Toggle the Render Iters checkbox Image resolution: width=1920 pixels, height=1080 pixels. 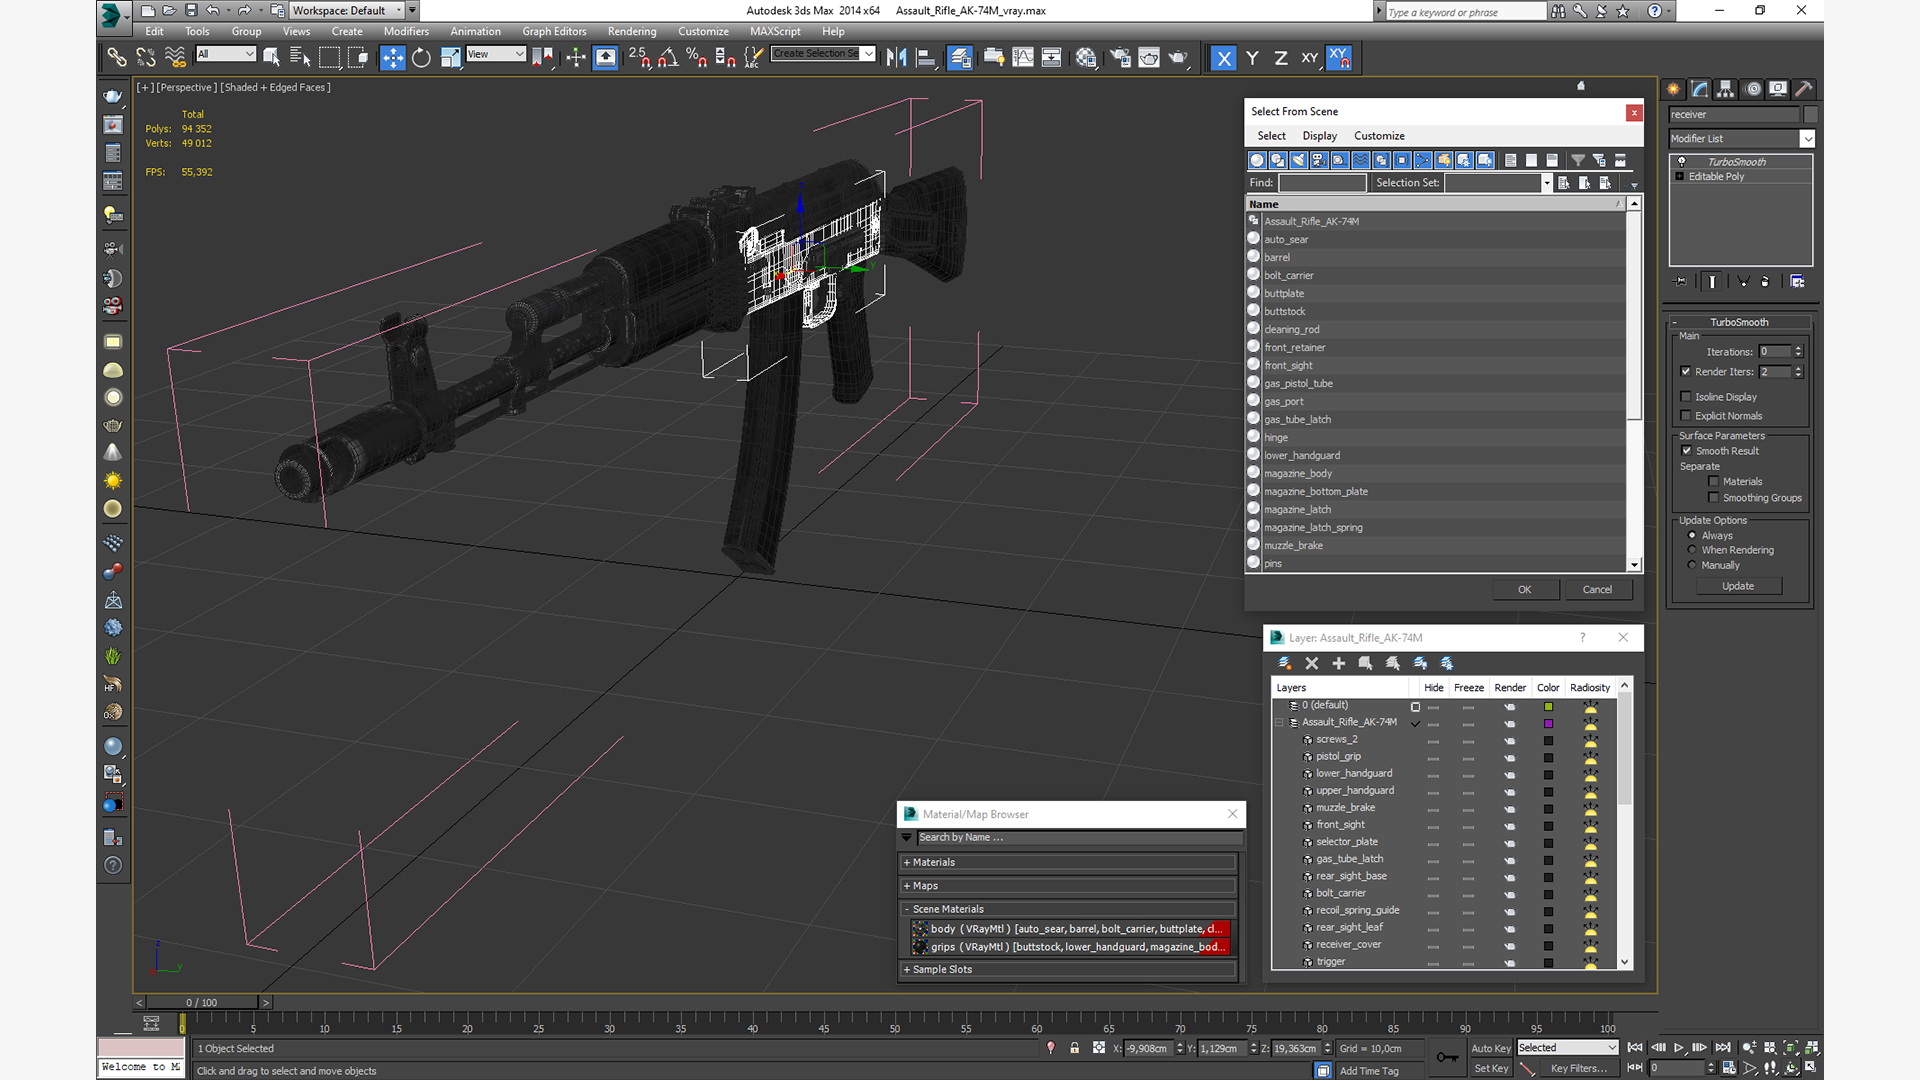[1686, 372]
